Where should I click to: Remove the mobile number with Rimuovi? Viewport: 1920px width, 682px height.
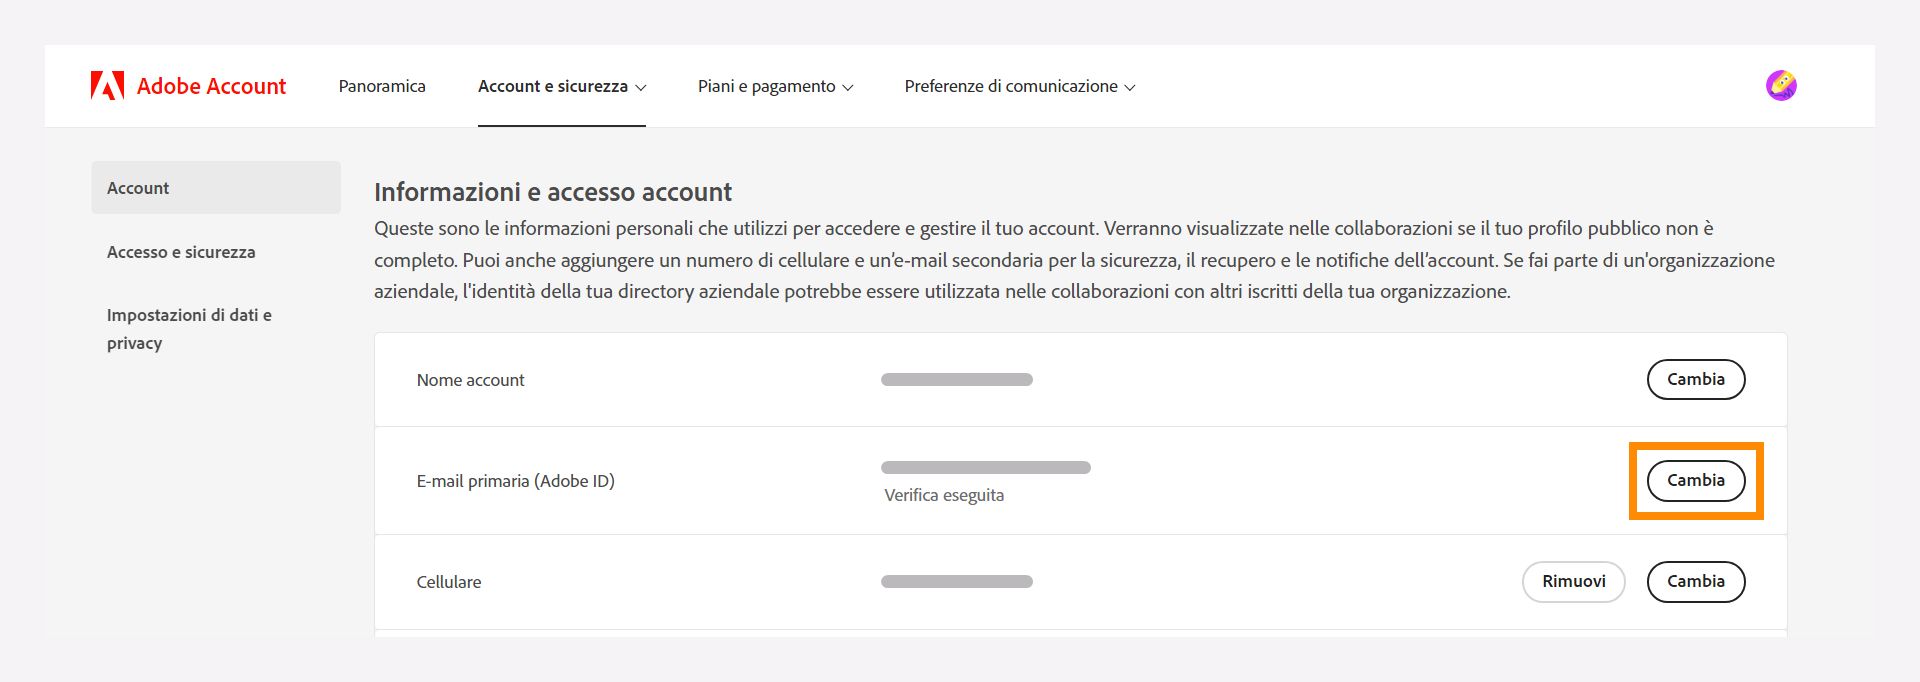(1573, 581)
